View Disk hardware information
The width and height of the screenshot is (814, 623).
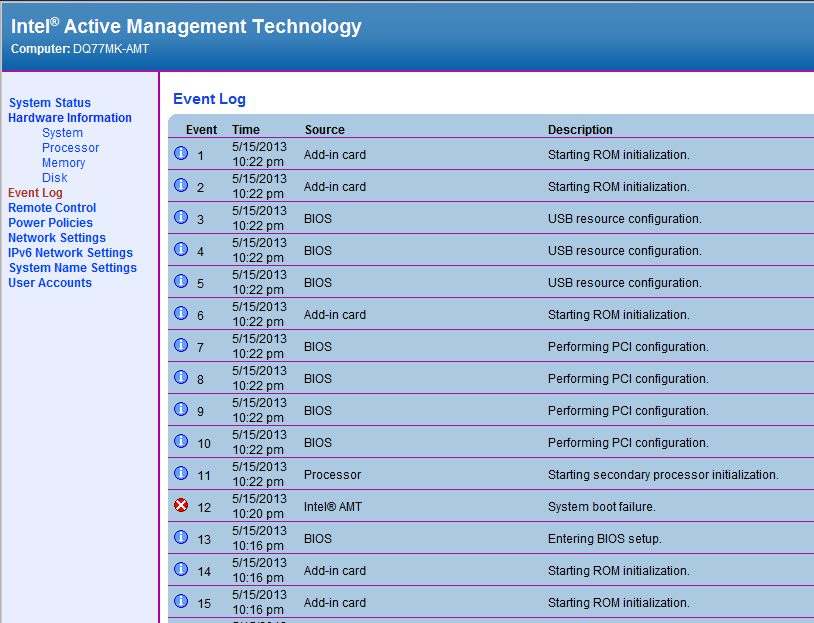[x=54, y=178]
